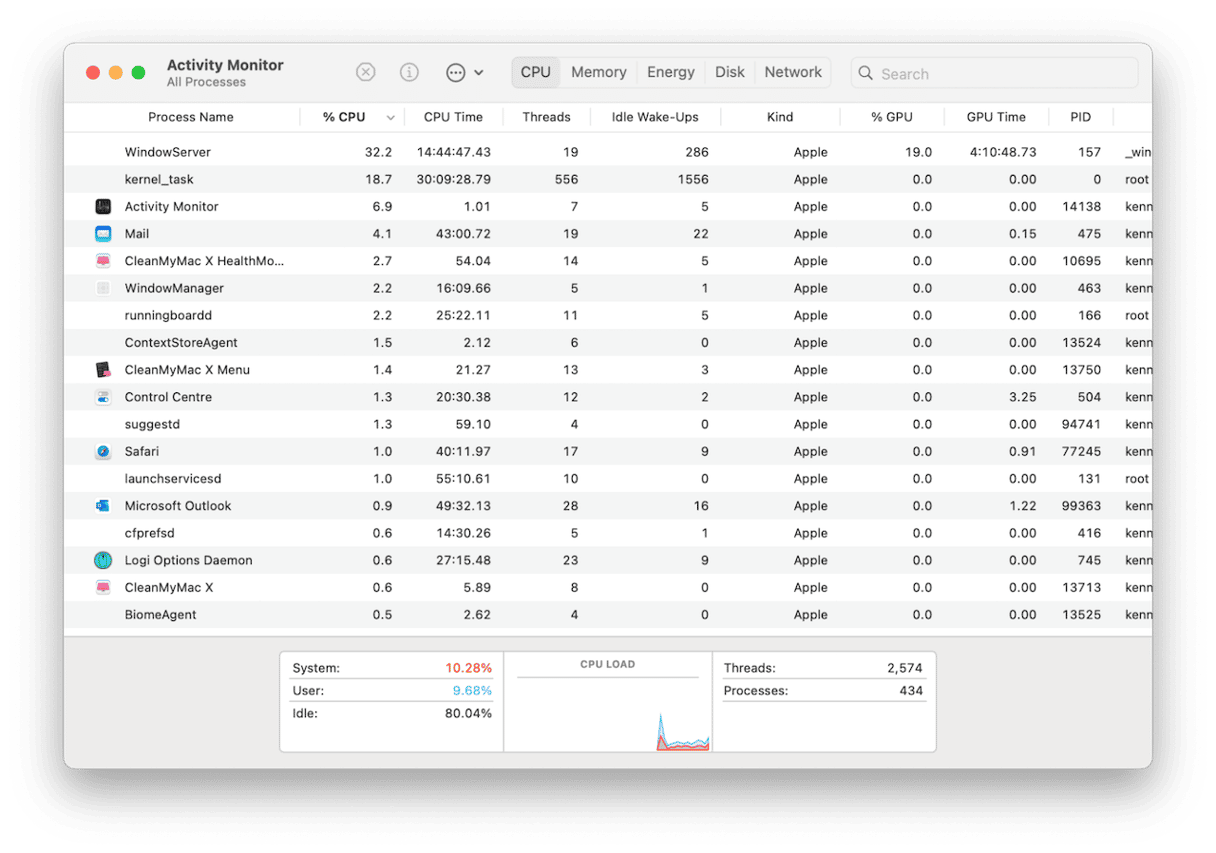Switch to the Network tab

click(x=793, y=72)
